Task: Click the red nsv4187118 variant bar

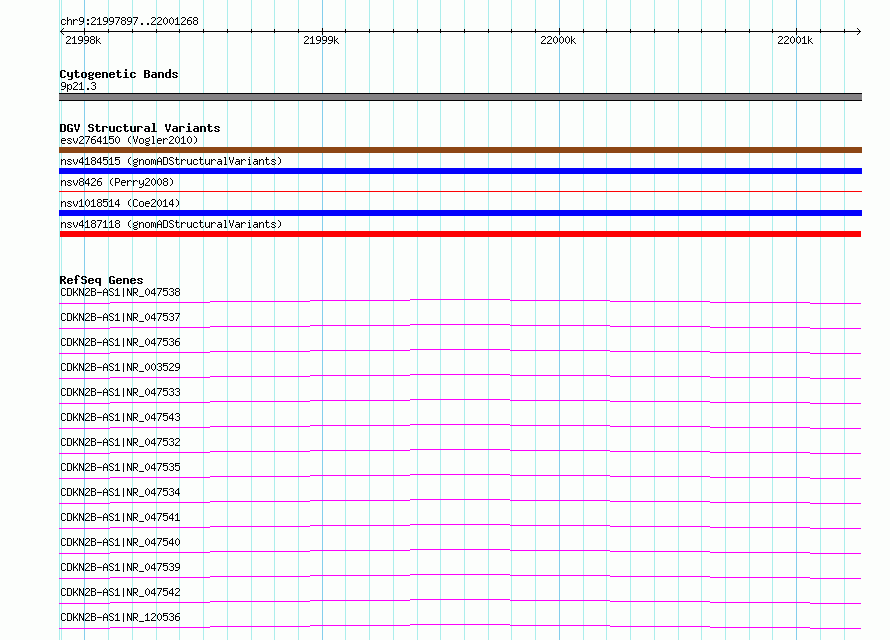Action: pos(460,234)
